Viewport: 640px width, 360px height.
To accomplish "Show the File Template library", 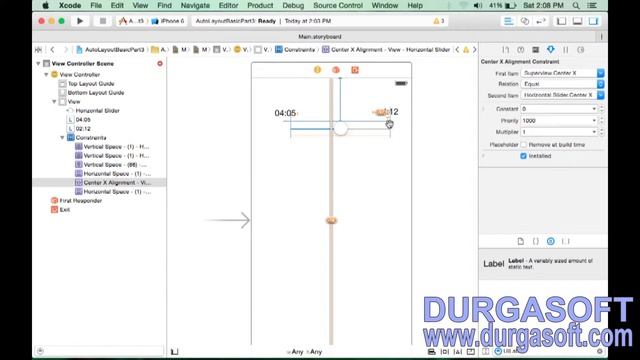I will (521, 241).
